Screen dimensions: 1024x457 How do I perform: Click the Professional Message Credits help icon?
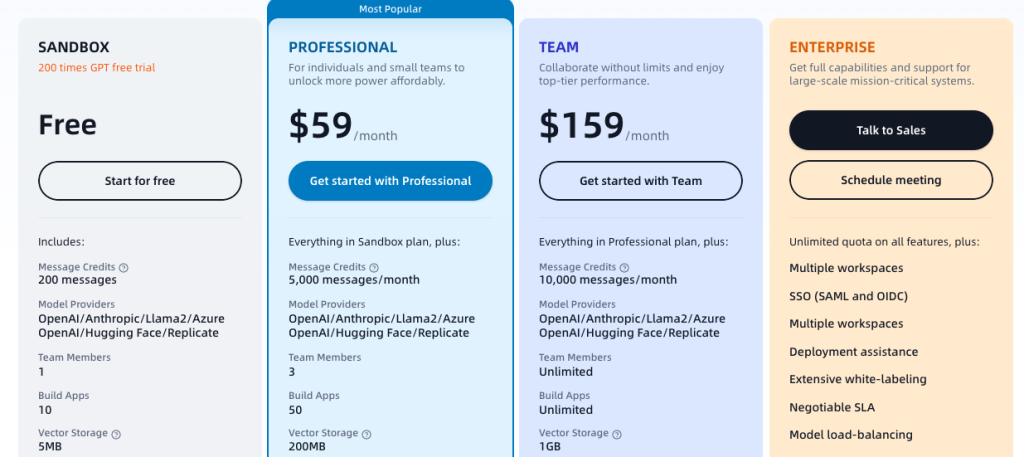coord(374,268)
